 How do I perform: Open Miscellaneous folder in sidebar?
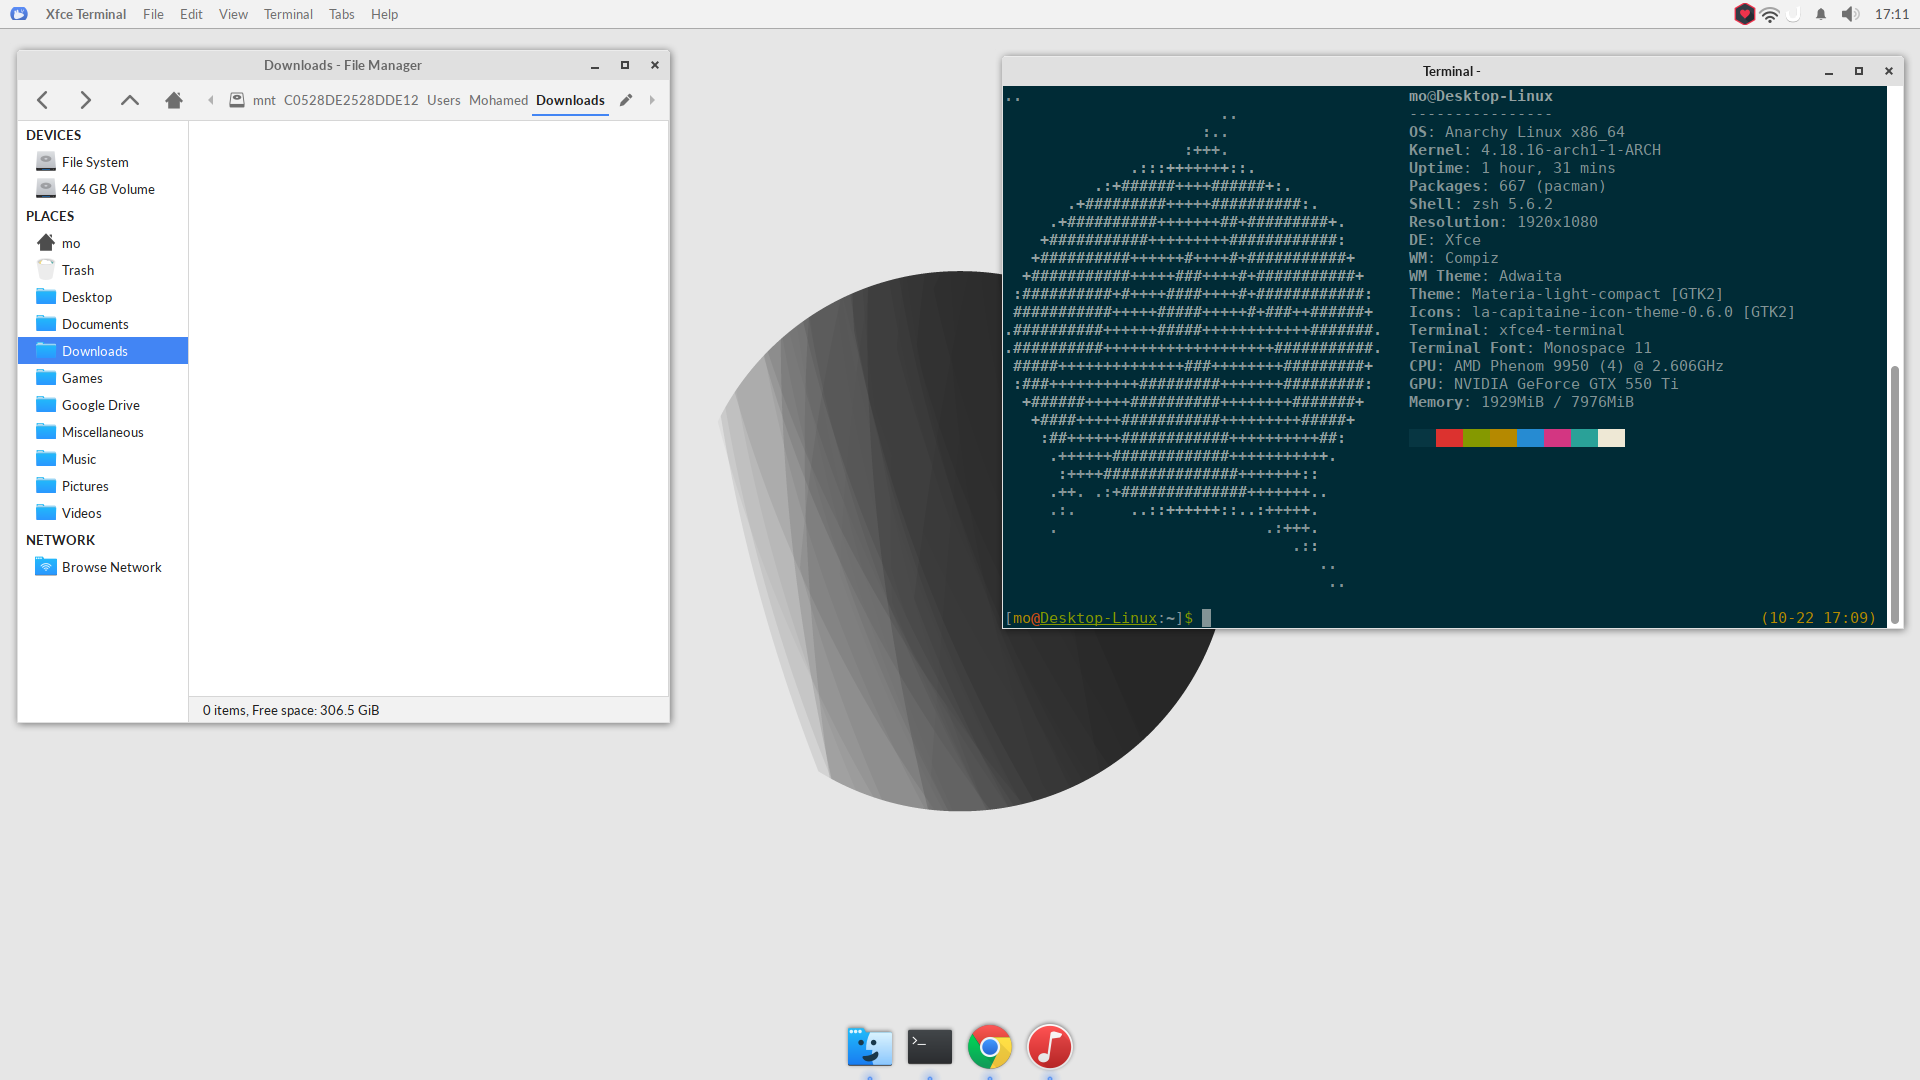point(103,432)
